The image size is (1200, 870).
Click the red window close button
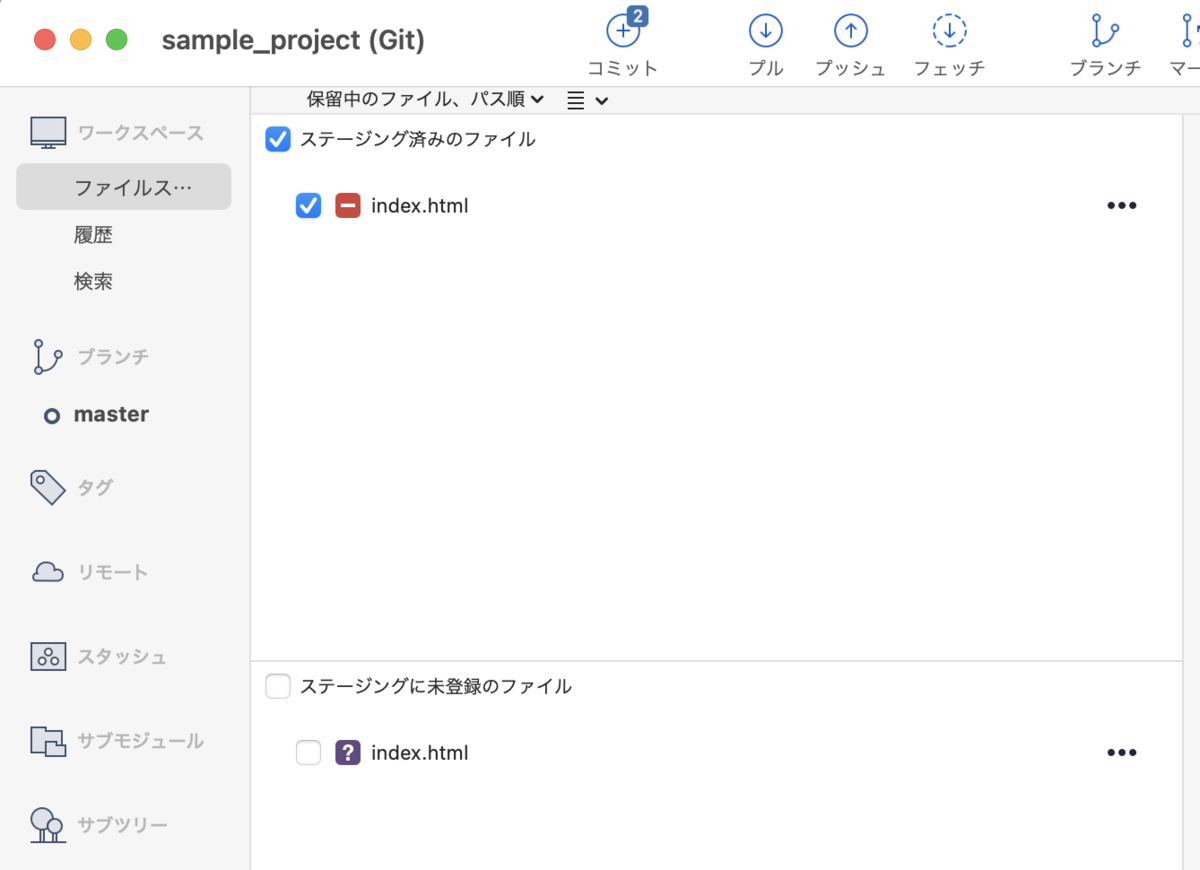(x=45, y=40)
